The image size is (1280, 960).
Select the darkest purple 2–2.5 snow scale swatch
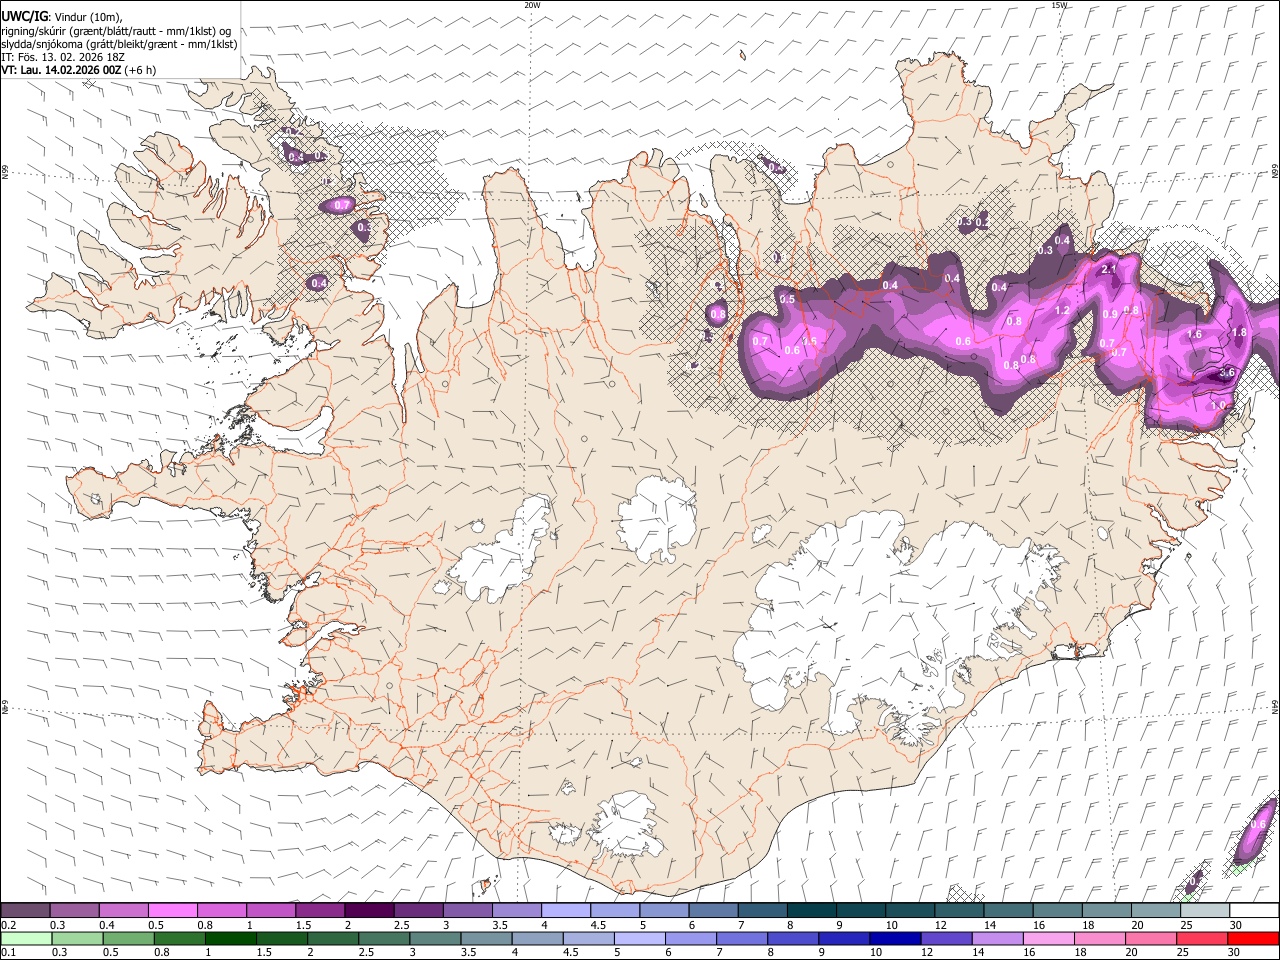coord(368,911)
